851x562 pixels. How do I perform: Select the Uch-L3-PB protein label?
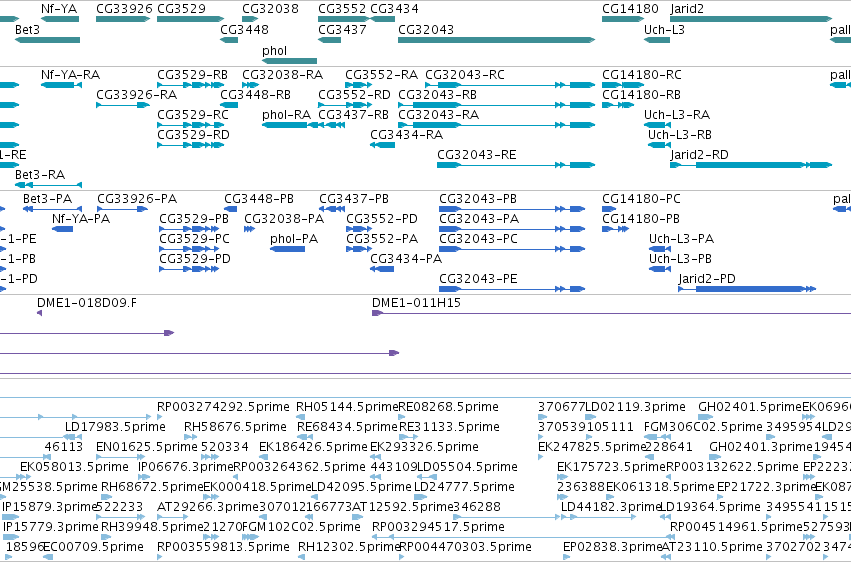[681, 259]
